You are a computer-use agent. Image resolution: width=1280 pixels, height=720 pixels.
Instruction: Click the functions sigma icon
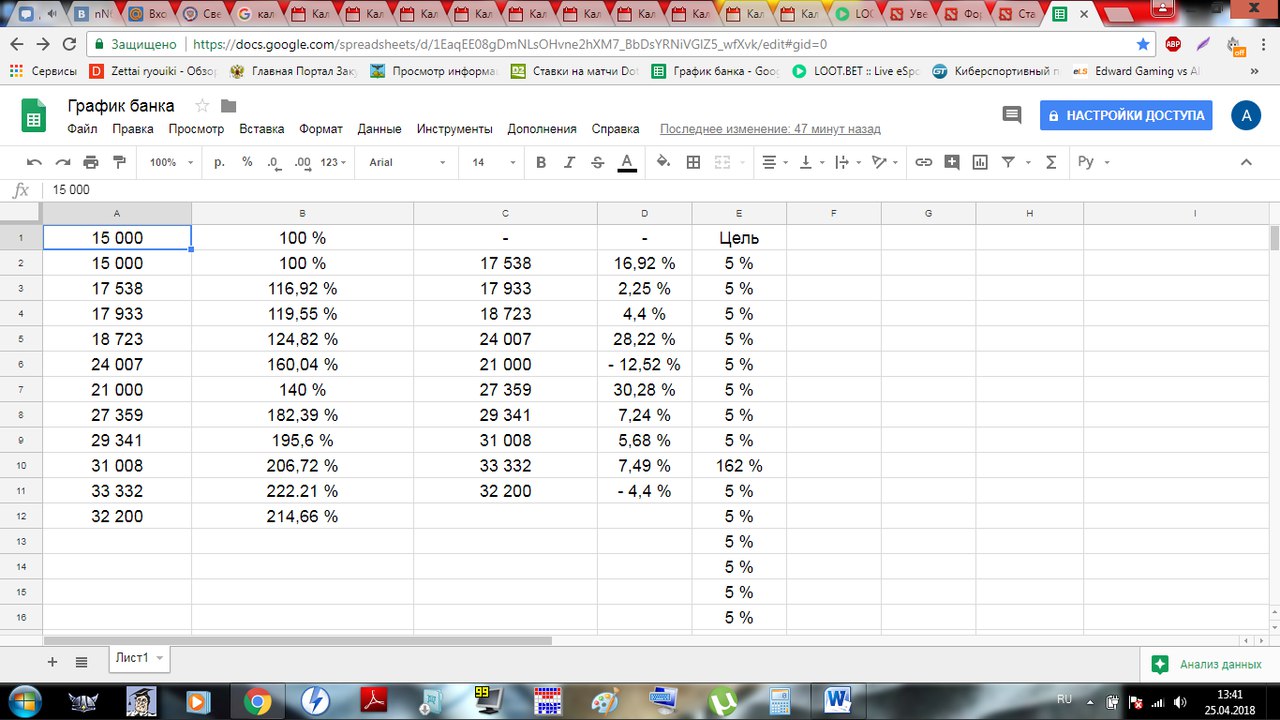pyautogui.click(x=1051, y=162)
